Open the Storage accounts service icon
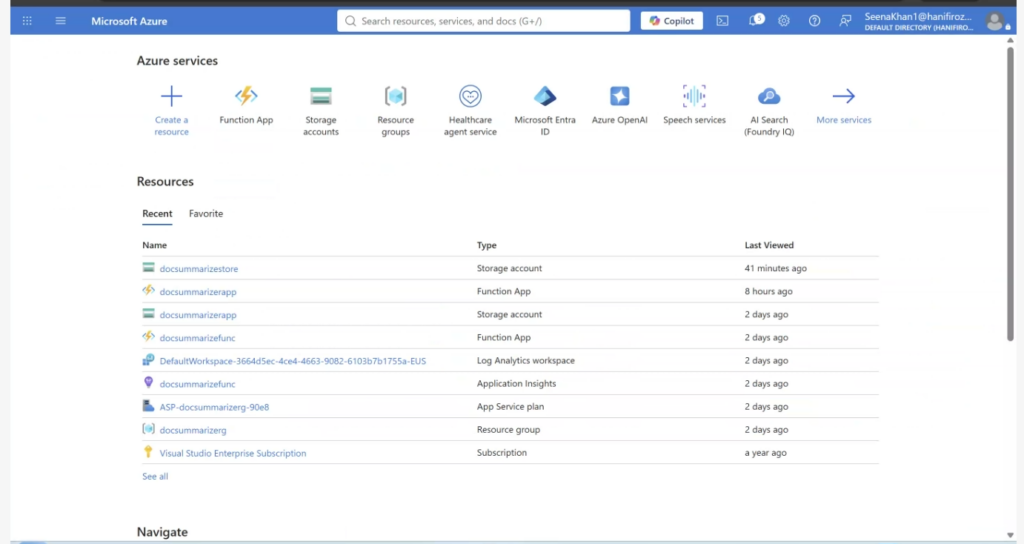This screenshot has height=544, width=1024. coord(321,96)
